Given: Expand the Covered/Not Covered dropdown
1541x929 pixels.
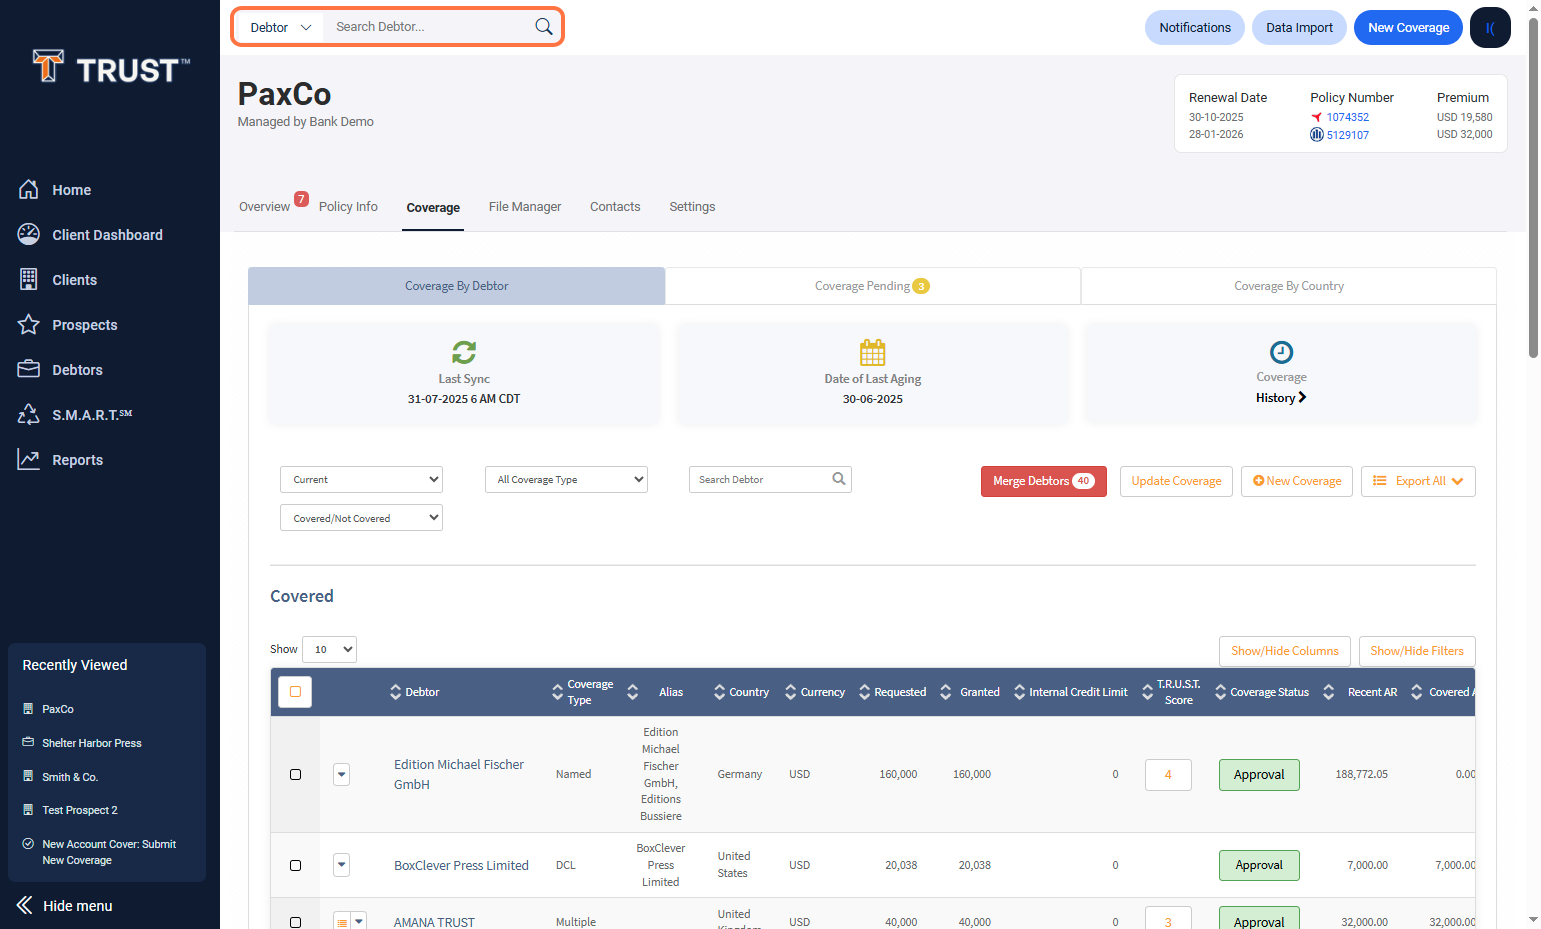Looking at the screenshot, I should point(361,518).
